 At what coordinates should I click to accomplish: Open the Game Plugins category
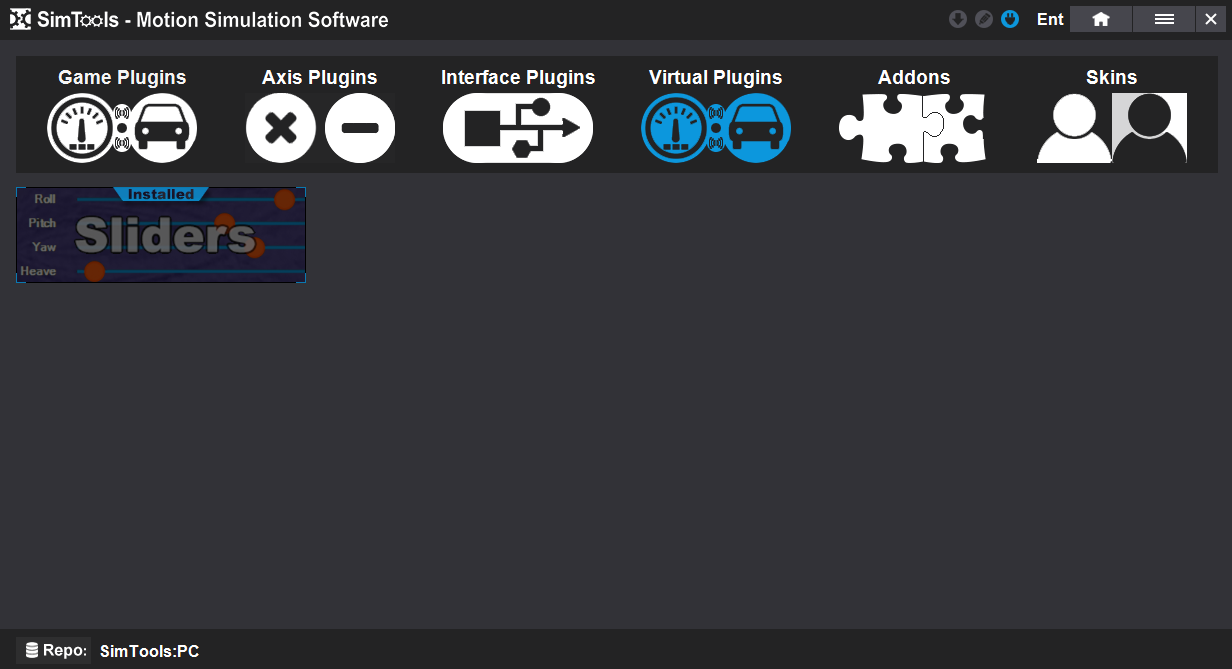tap(122, 115)
